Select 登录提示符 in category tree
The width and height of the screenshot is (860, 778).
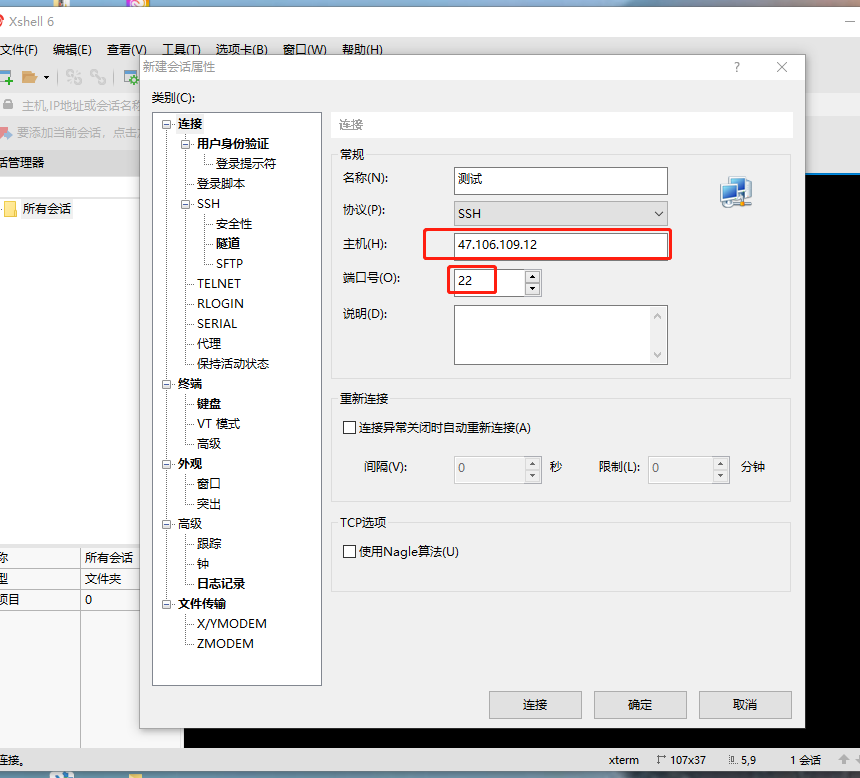point(246,164)
